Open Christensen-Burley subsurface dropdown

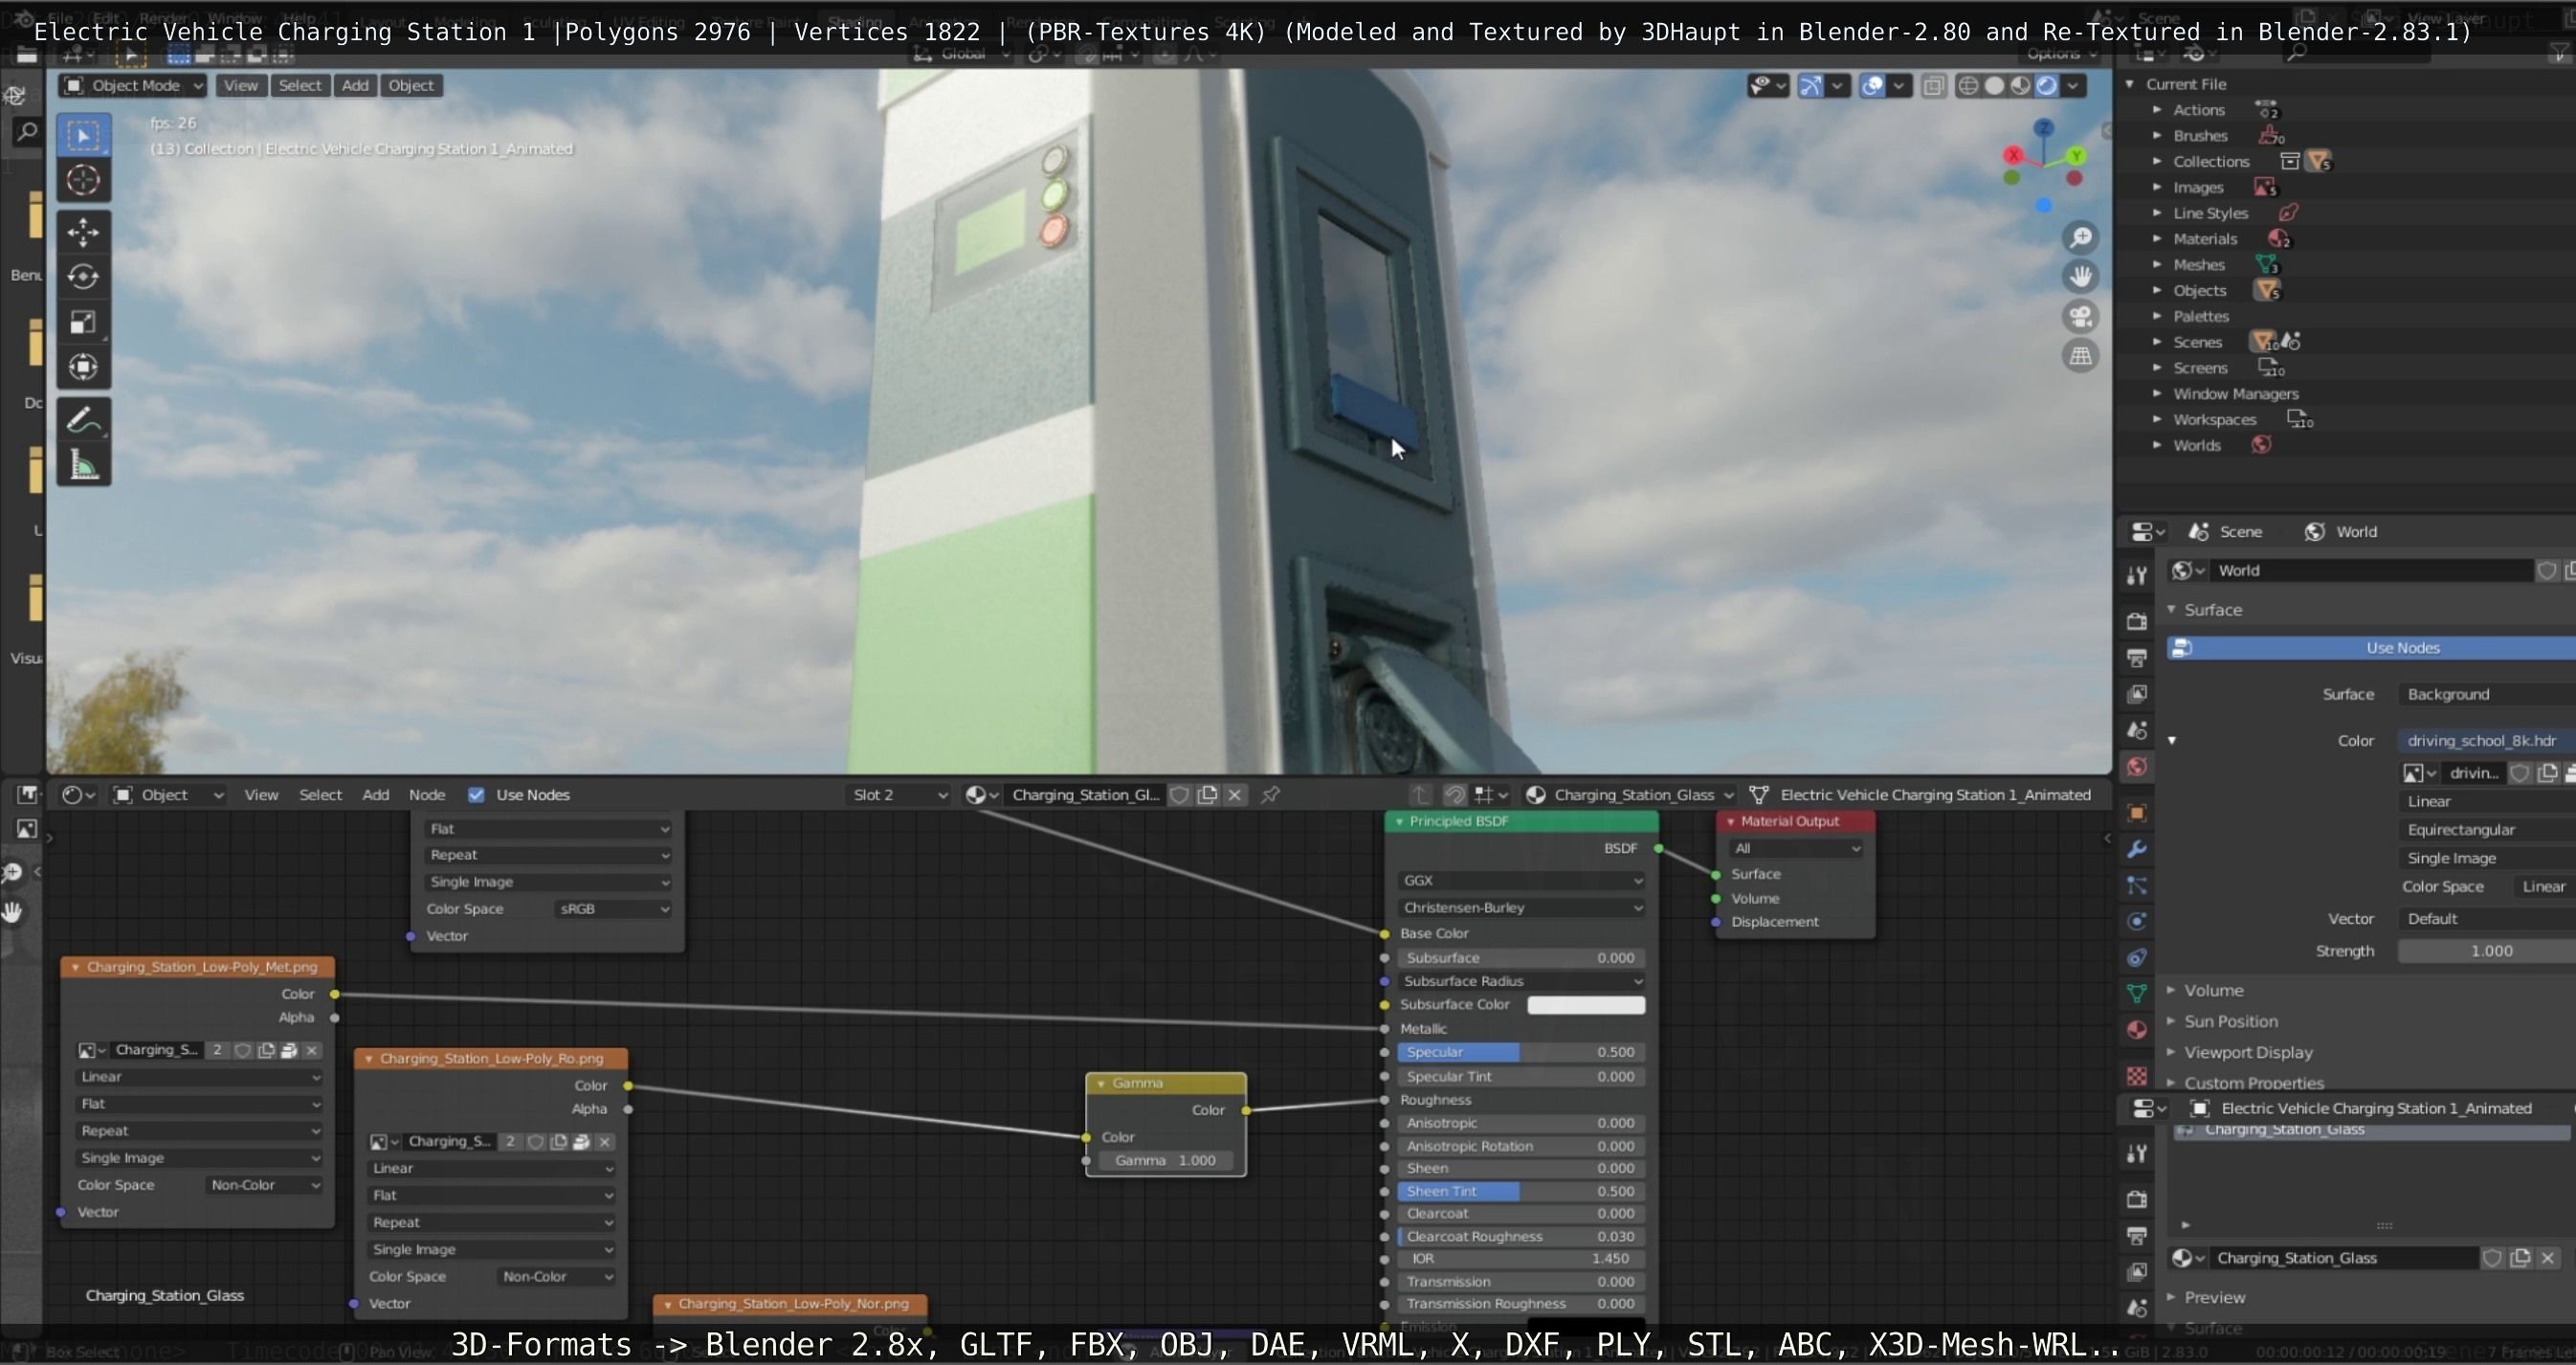point(1520,908)
